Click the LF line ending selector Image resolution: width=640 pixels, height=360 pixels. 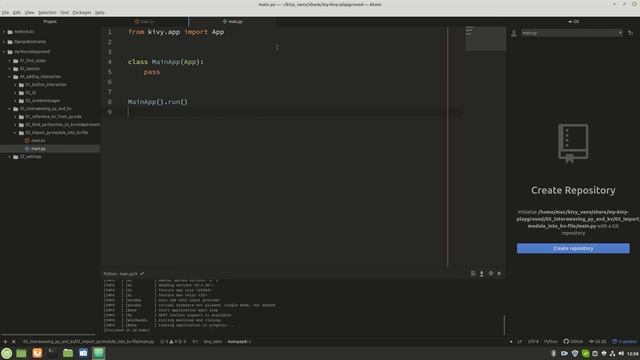(519, 342)
